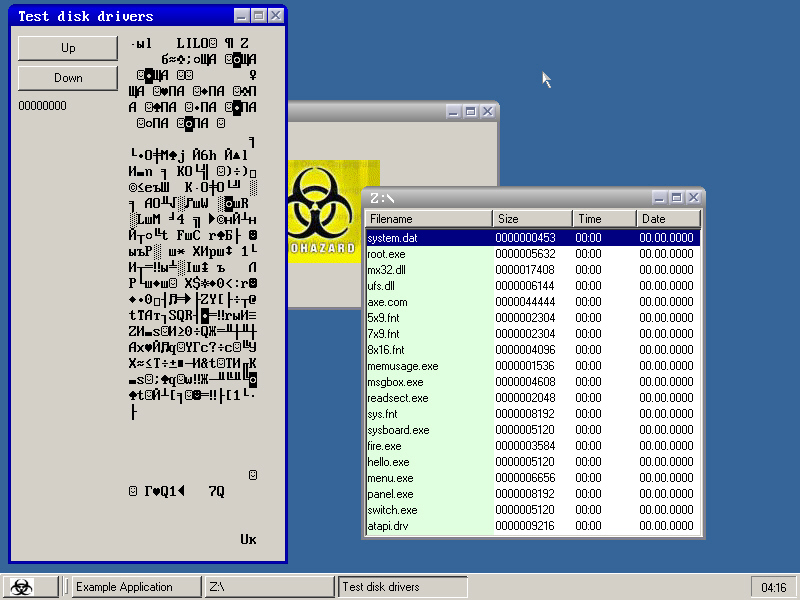
Task: Click the biohazard logo image
Action: [324, 211]
